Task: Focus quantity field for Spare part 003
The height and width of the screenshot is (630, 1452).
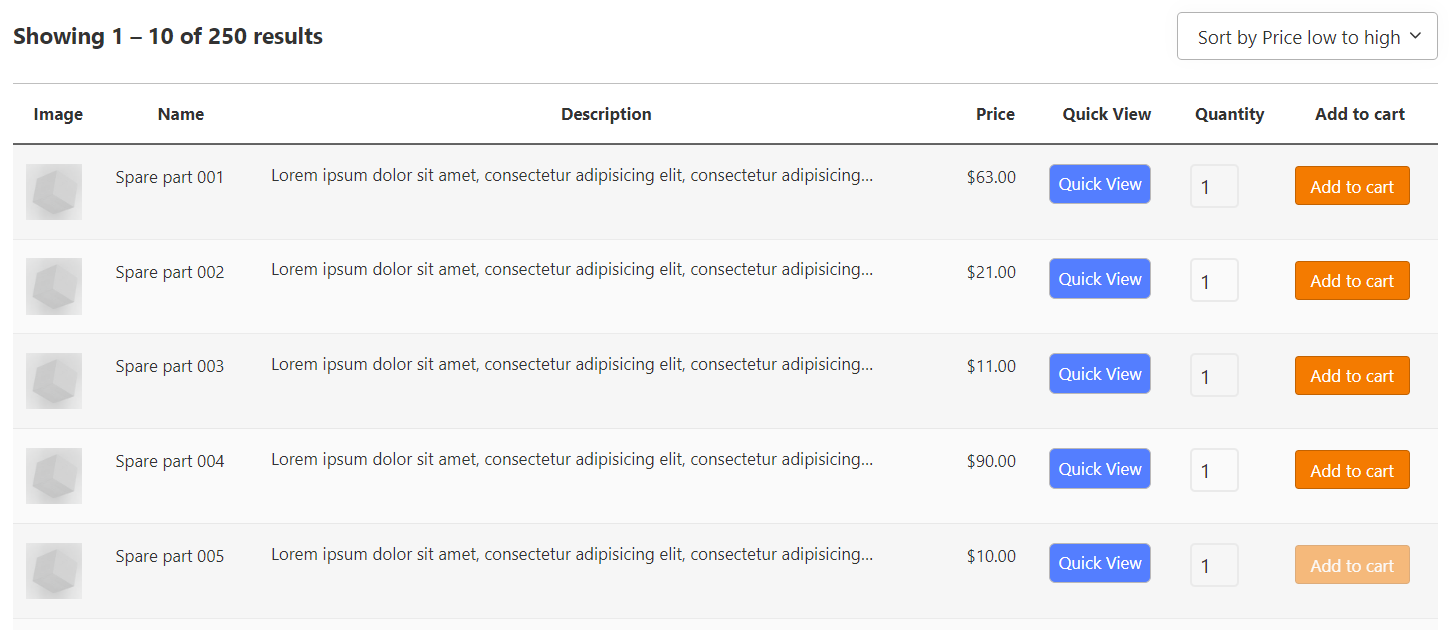Action: coord(1214,376)
